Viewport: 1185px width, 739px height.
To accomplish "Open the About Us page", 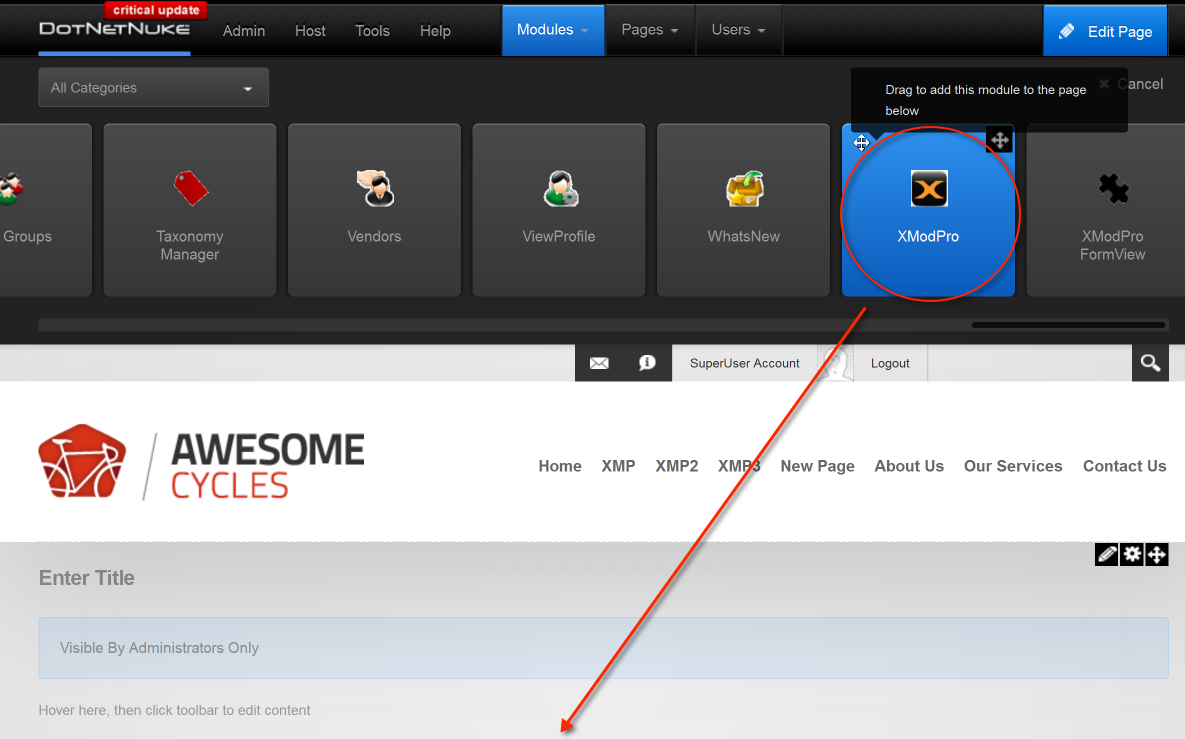I will click(x=909, y=466).
